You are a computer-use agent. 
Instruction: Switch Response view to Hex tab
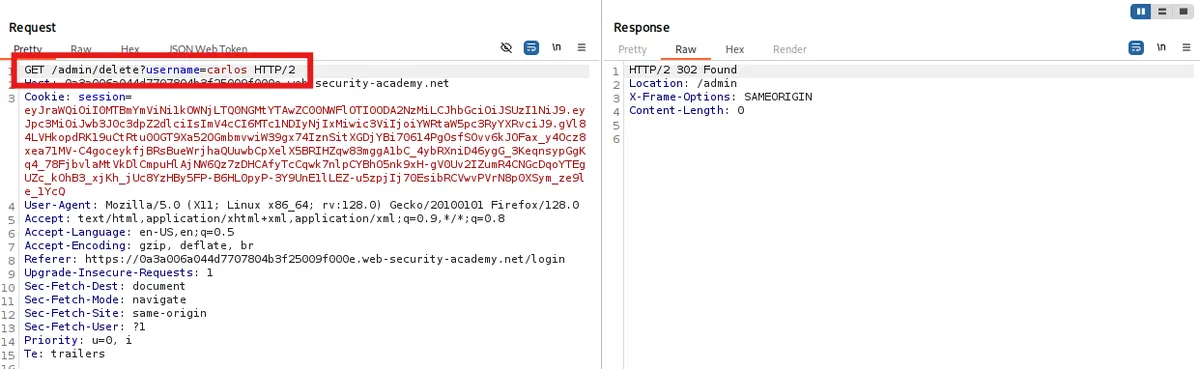735,49
